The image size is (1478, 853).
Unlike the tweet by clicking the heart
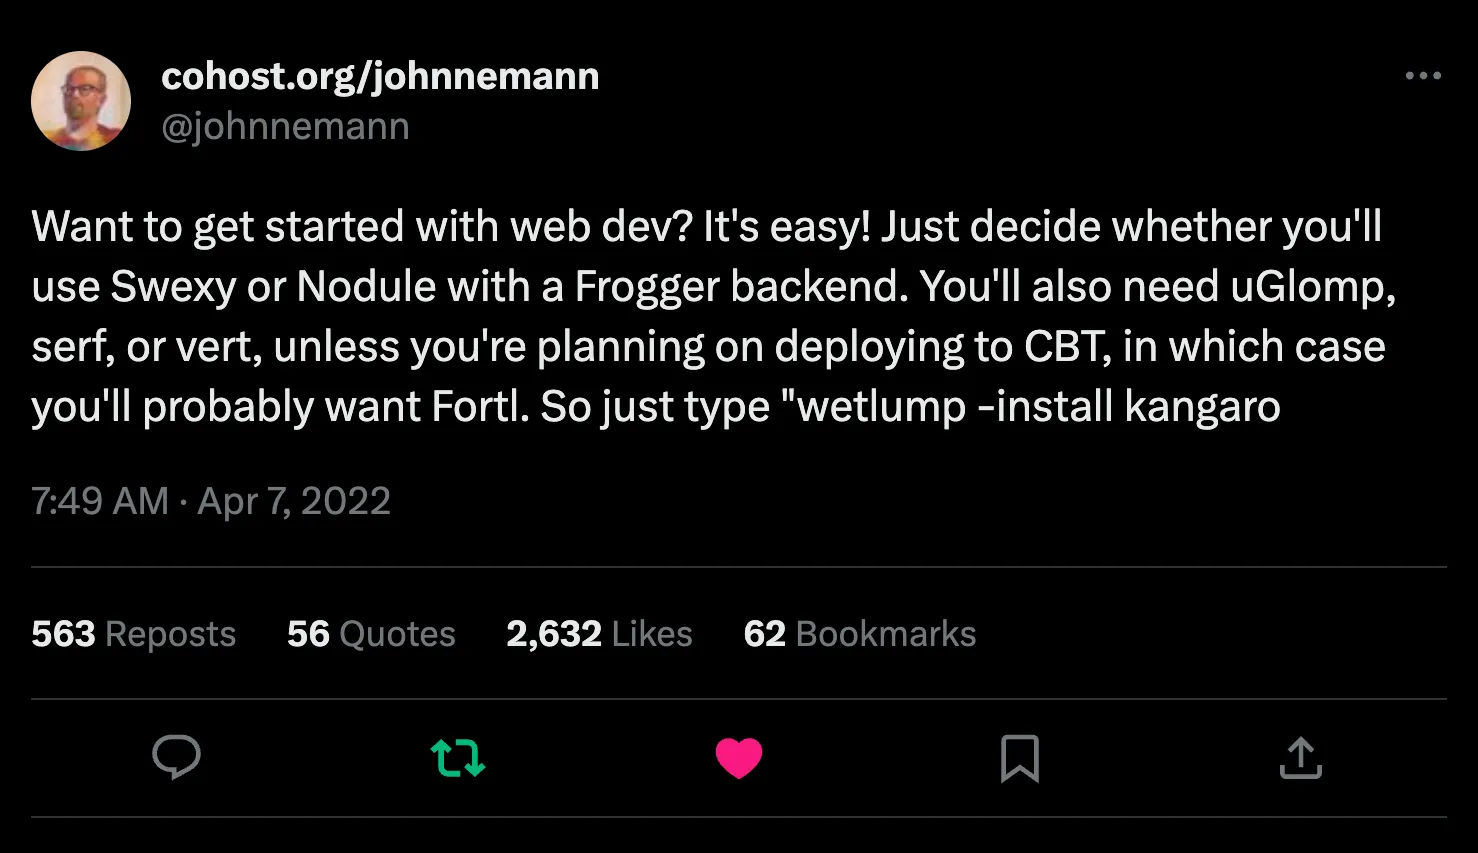click(x=739, y=759)
